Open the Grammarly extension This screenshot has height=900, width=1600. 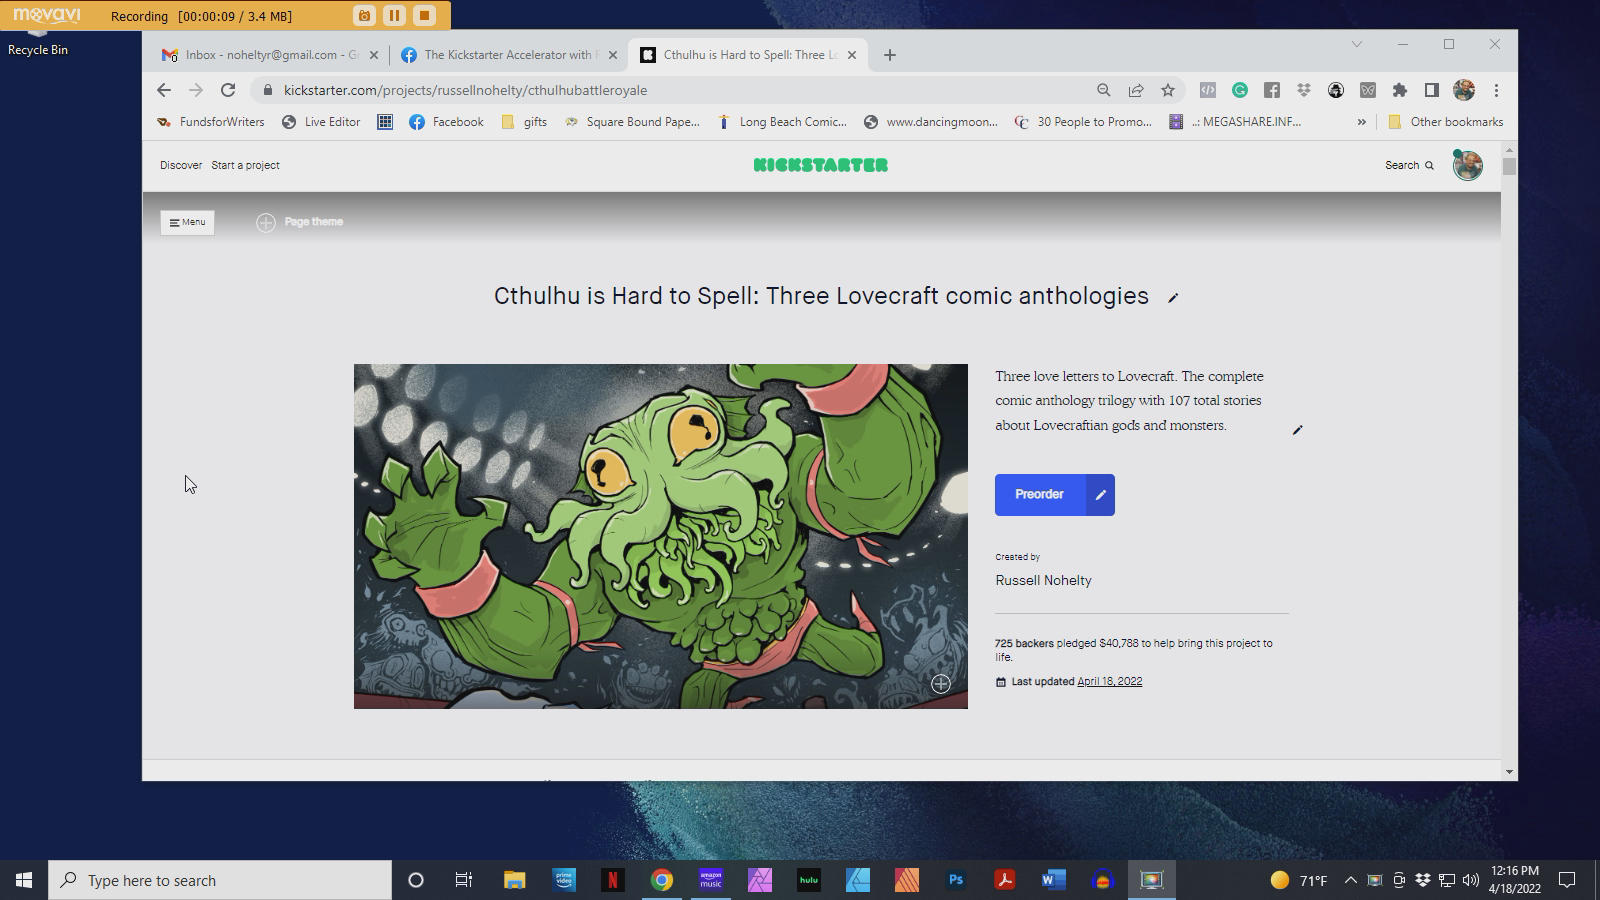(x=1240, y=90)
